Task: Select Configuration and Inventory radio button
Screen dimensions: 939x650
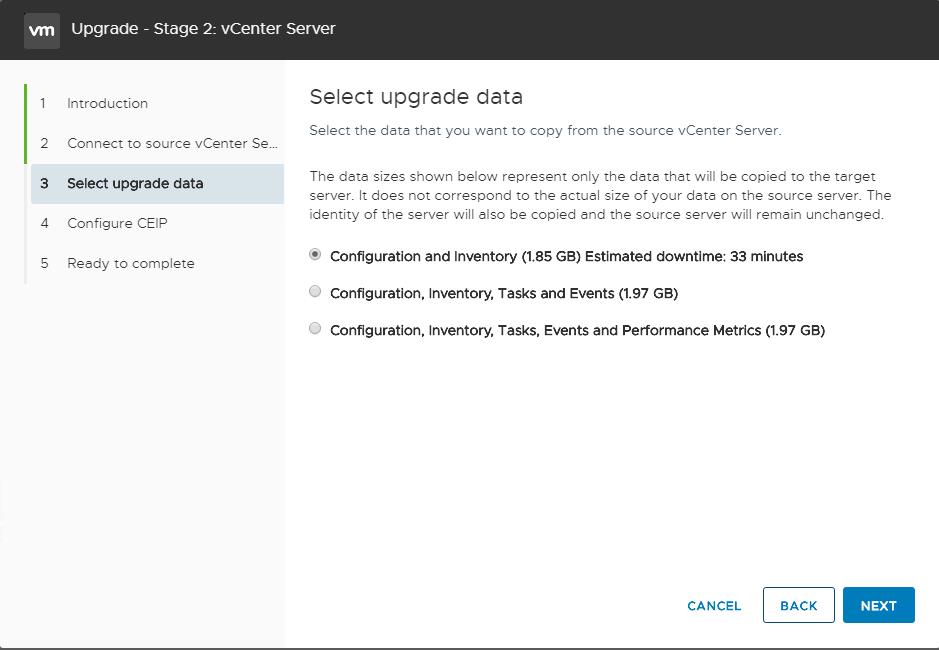Action: [315, 255]
